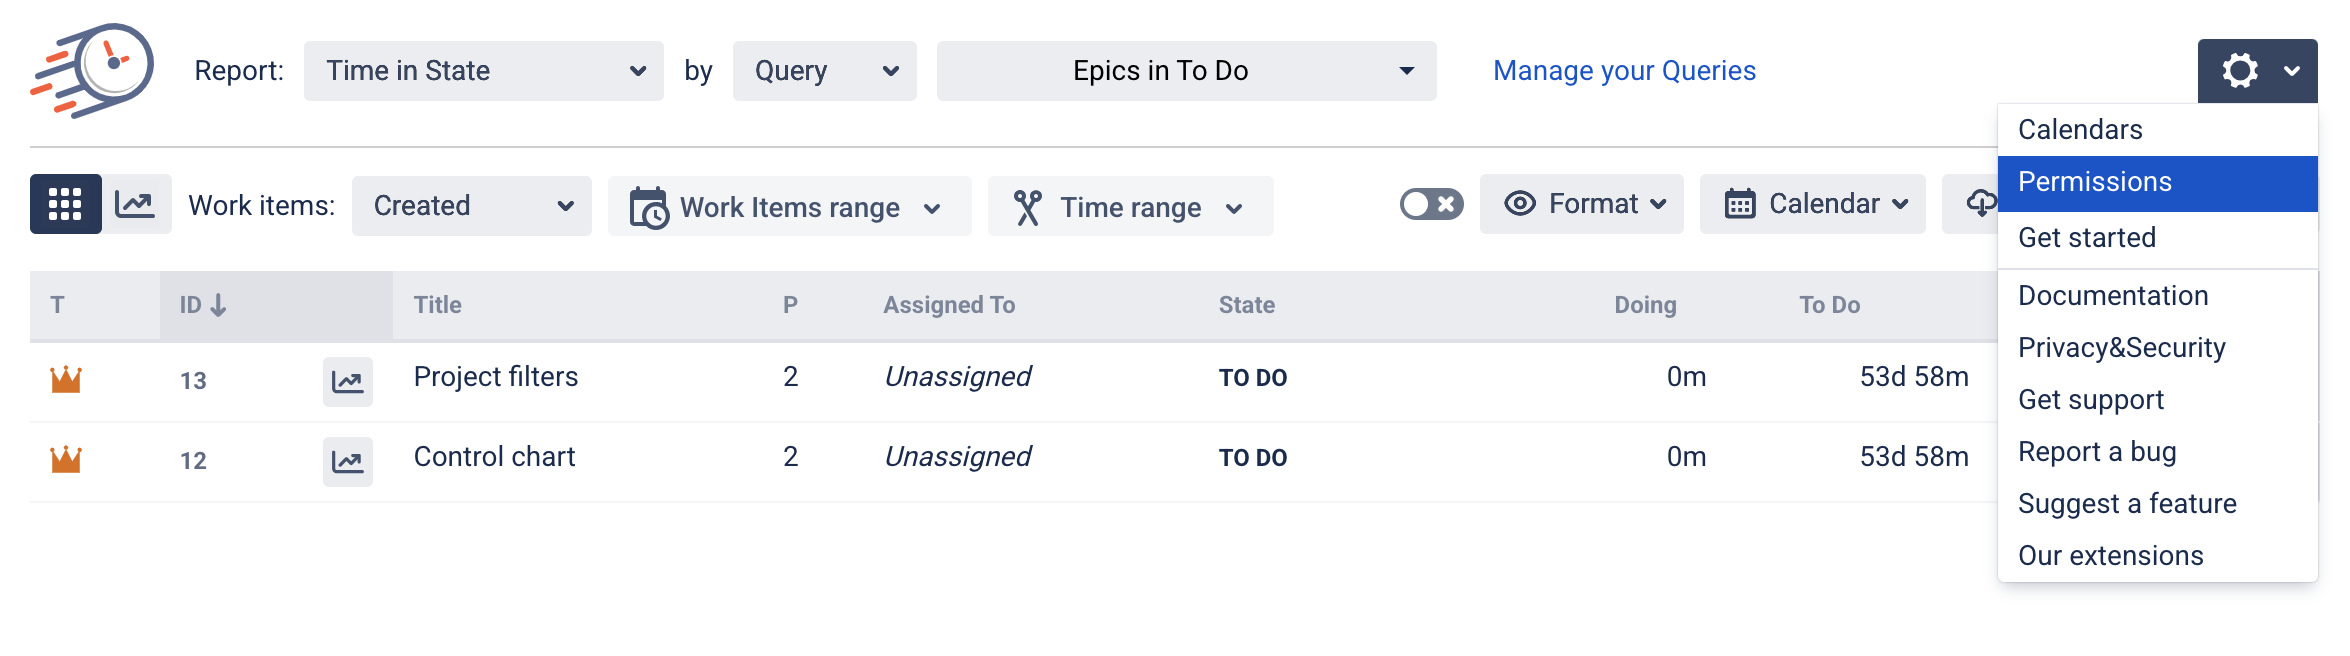Expand the Created work items dropdown
This screenshot has width=2350, height=656.
click(471, 206)
